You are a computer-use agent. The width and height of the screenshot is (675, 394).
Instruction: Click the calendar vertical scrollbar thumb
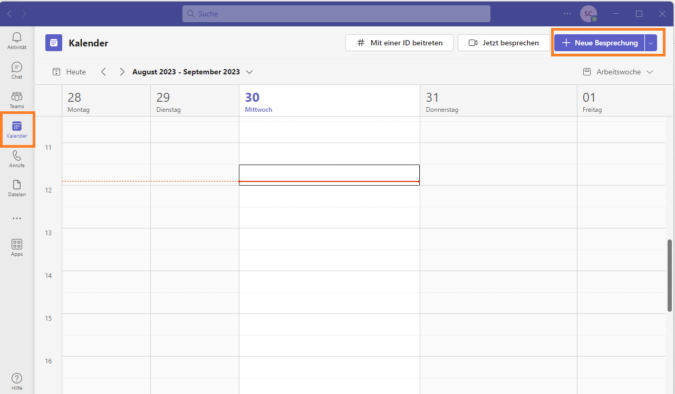tap(670, 275)
